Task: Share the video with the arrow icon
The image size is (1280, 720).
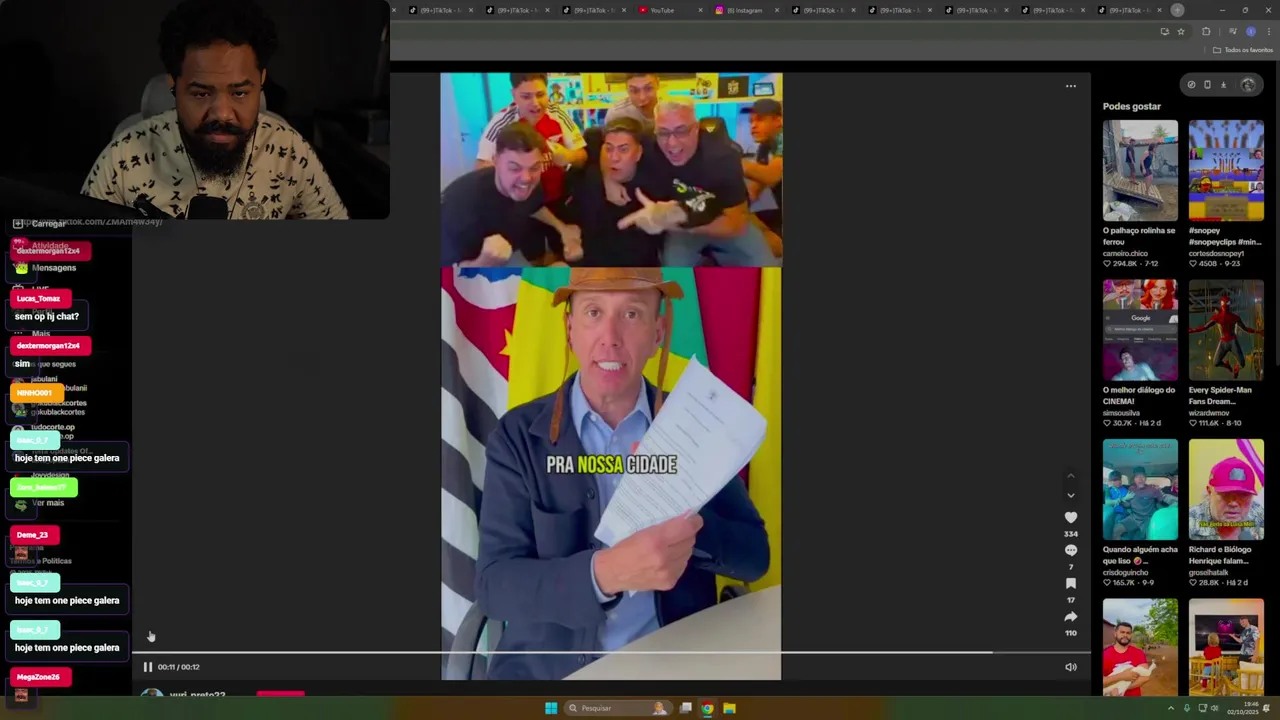Action: [x=1070, y=616]
